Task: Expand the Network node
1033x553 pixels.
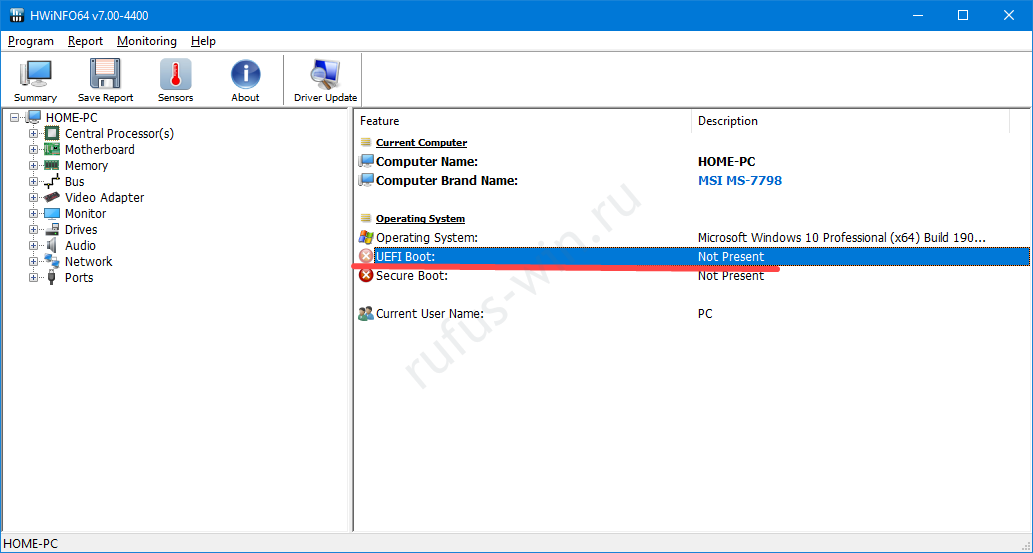Action: coord(33,262)
